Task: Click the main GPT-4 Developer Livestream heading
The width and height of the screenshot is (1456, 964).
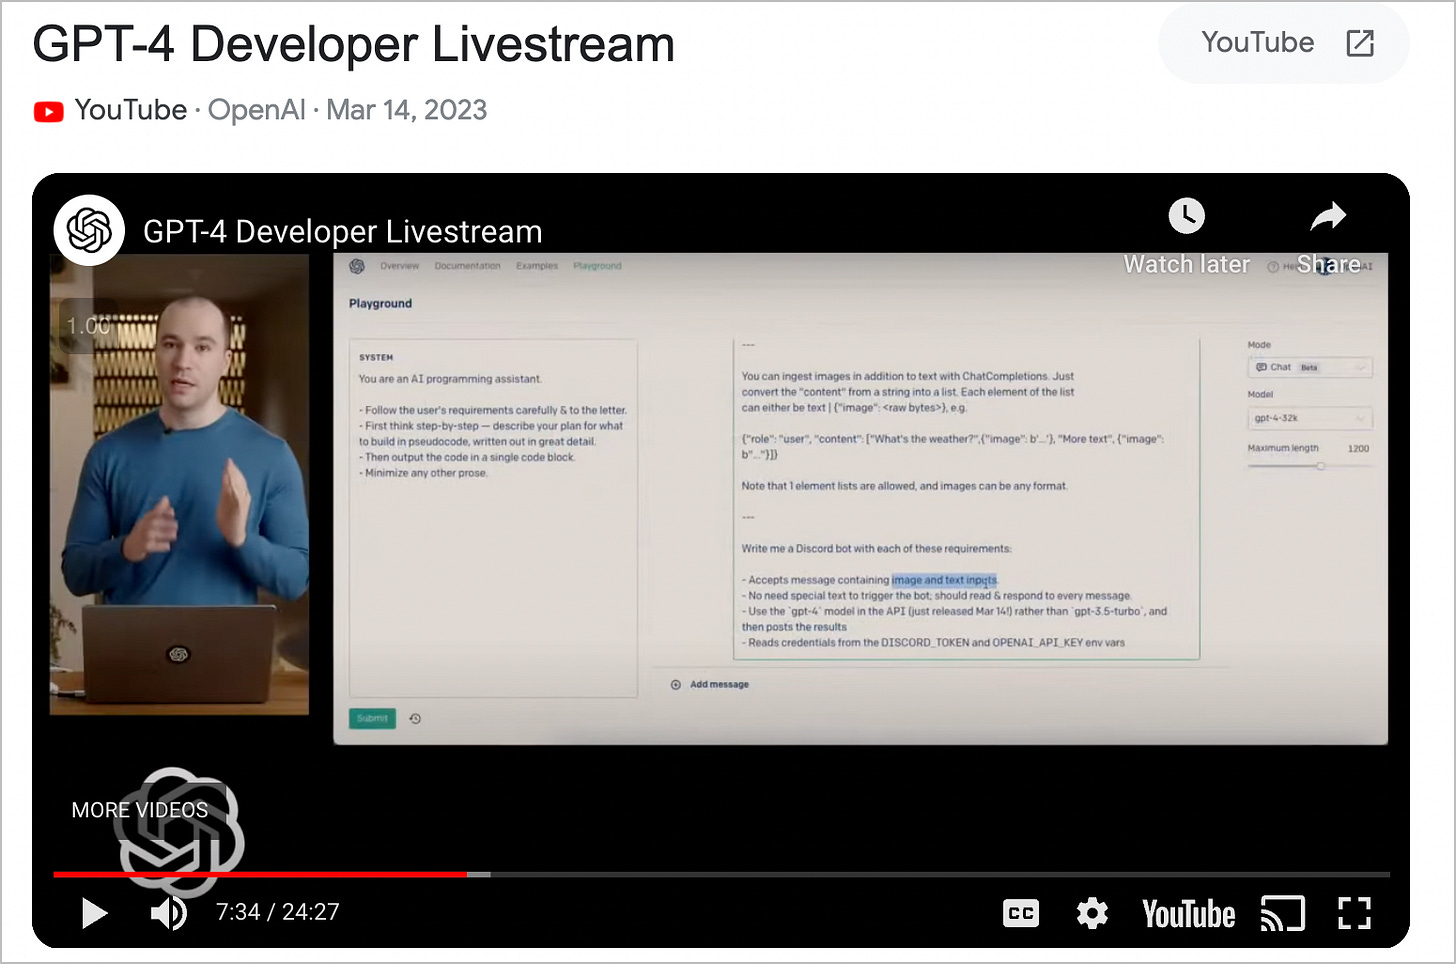Action: click(x=354, y=45)
